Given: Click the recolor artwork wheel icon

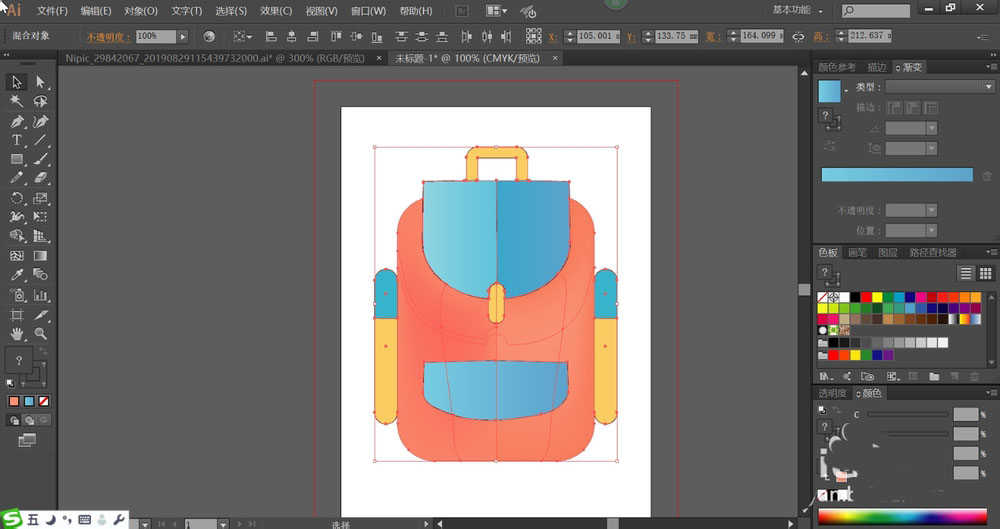Looking at the screenshot, I should 209,36.
